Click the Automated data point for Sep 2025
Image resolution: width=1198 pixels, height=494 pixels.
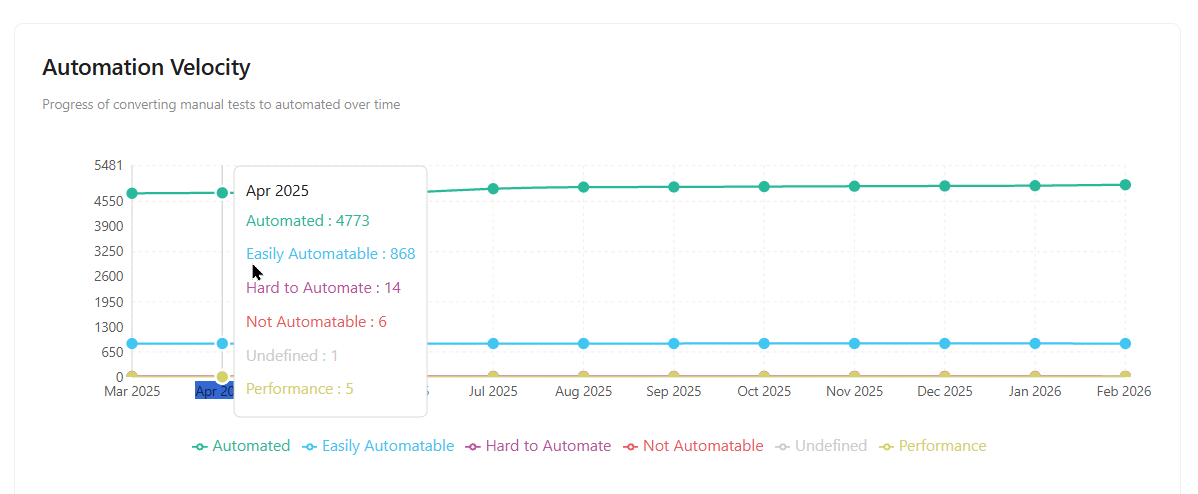coord(674,187)
